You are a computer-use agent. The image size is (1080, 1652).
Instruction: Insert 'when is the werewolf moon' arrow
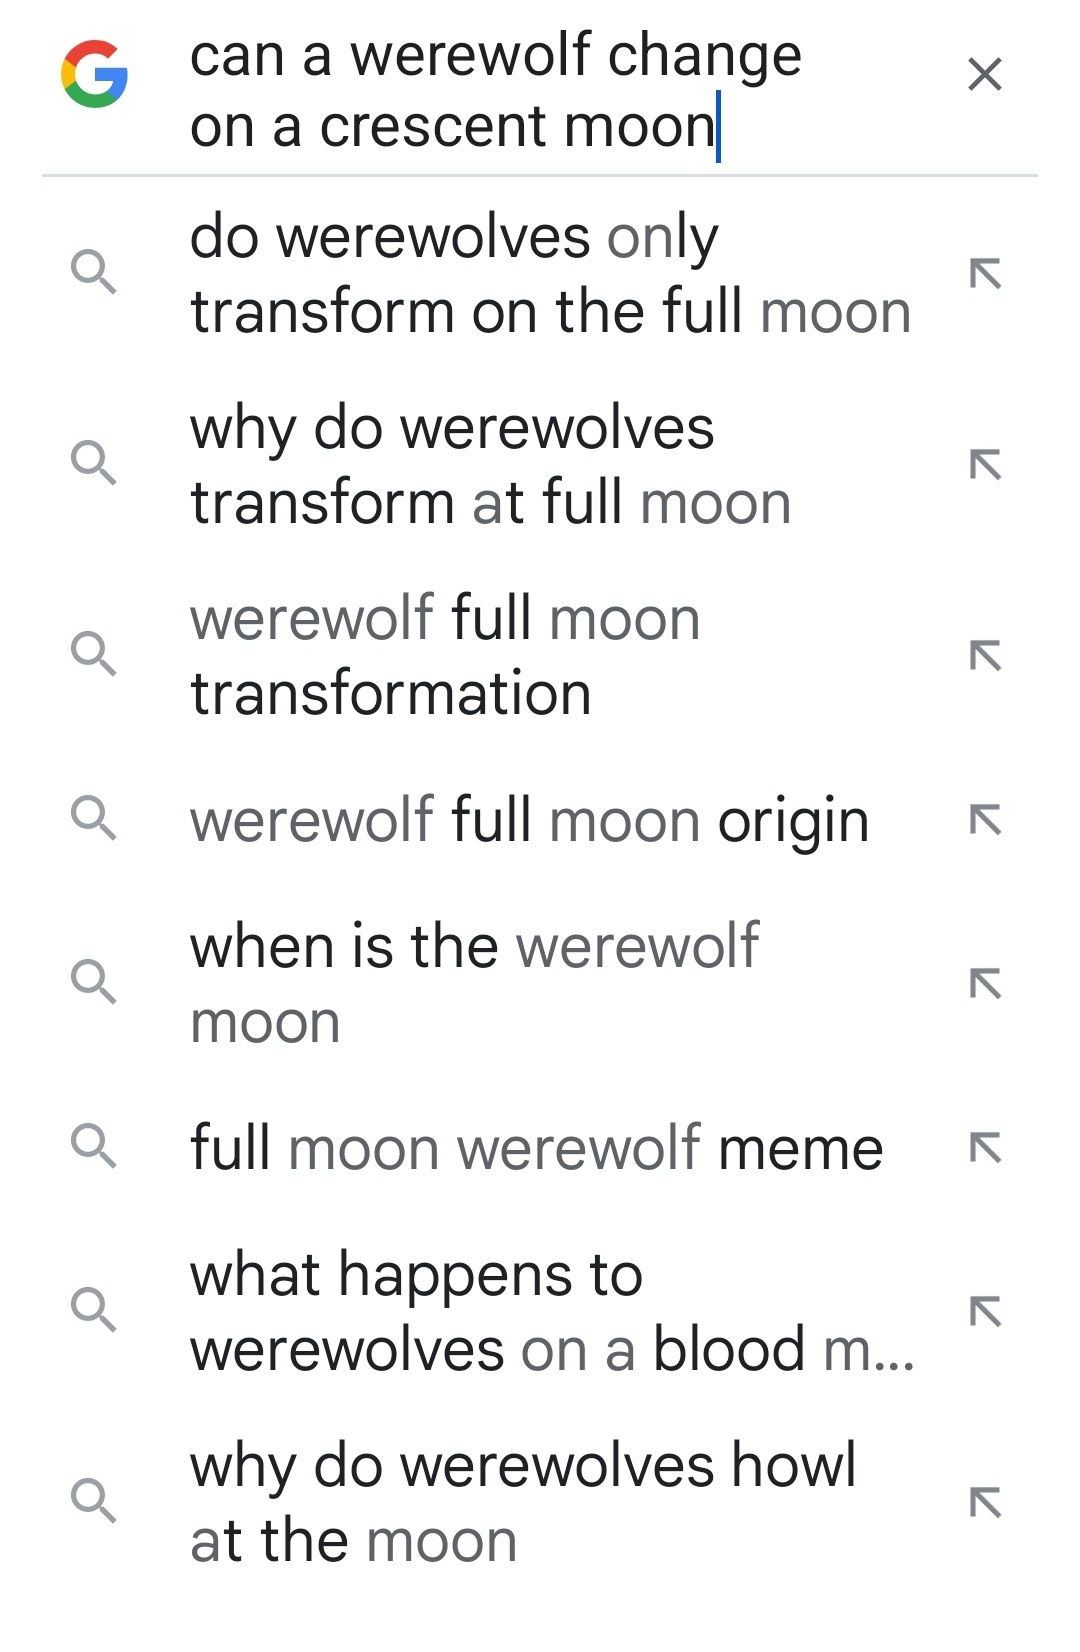(x=985, y=983)
